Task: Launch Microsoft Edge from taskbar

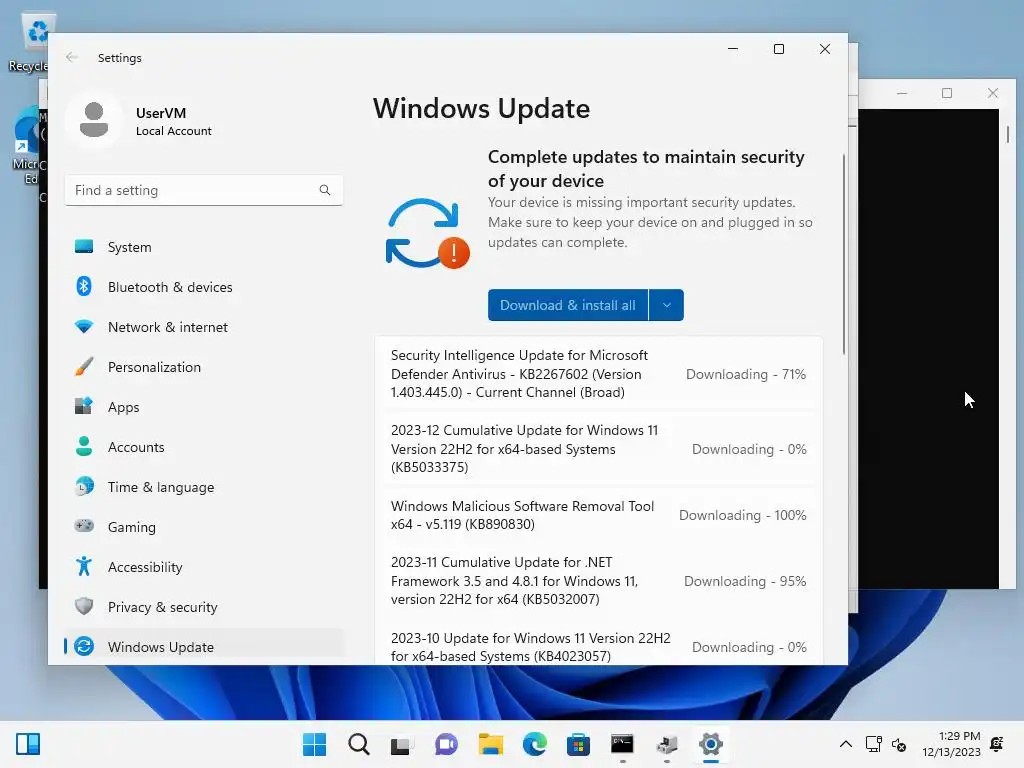Action: point(534,744)
